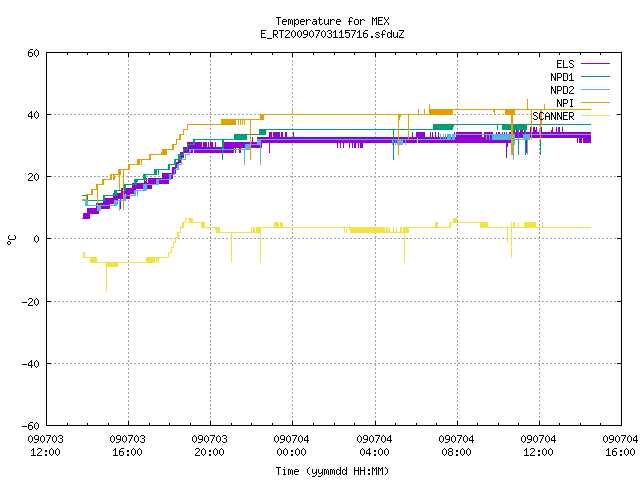Screen dimensions: 640x480
Task: Click the yellow SCANNER legend line sample
Action: coord(596,116)
